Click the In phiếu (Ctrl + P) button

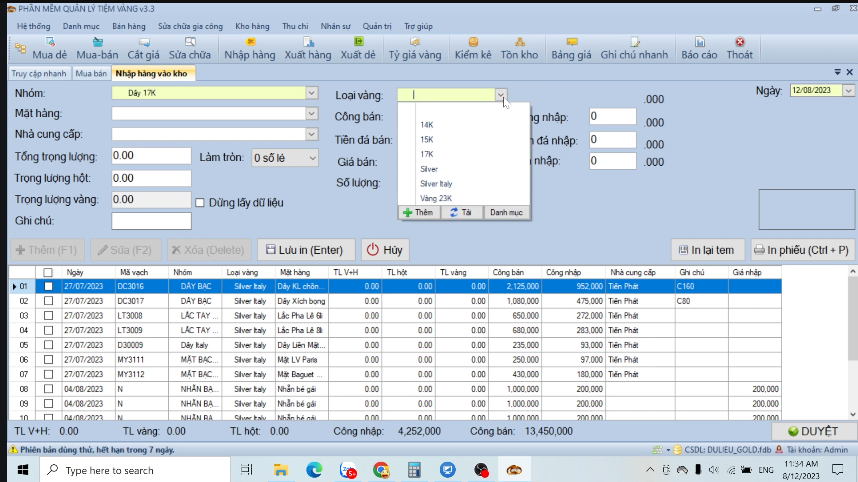[x=802, y=250]
